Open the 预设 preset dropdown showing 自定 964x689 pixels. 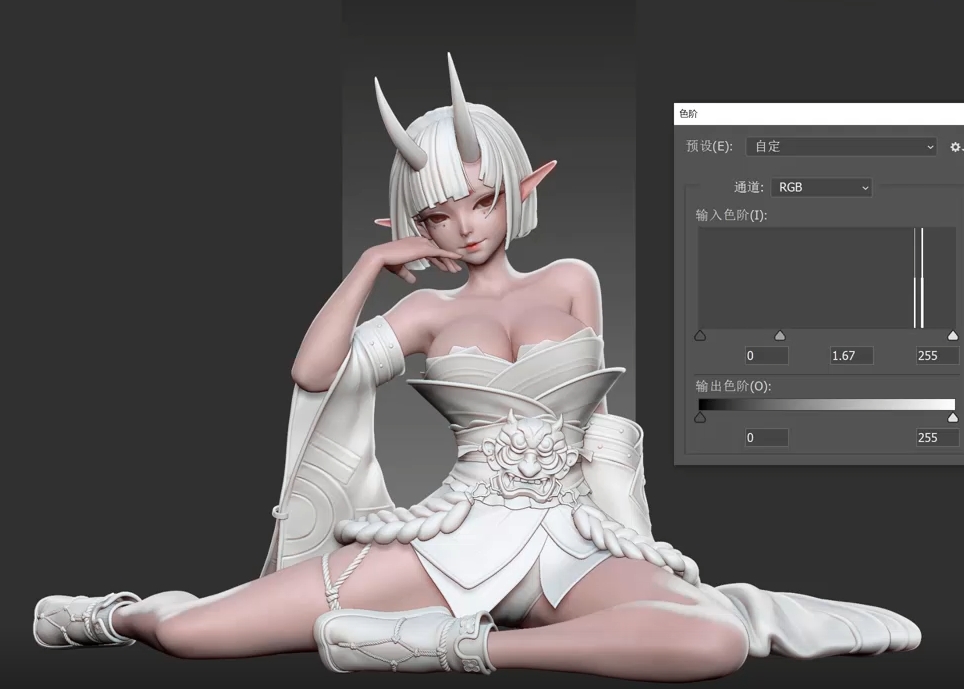pos(841,146)
